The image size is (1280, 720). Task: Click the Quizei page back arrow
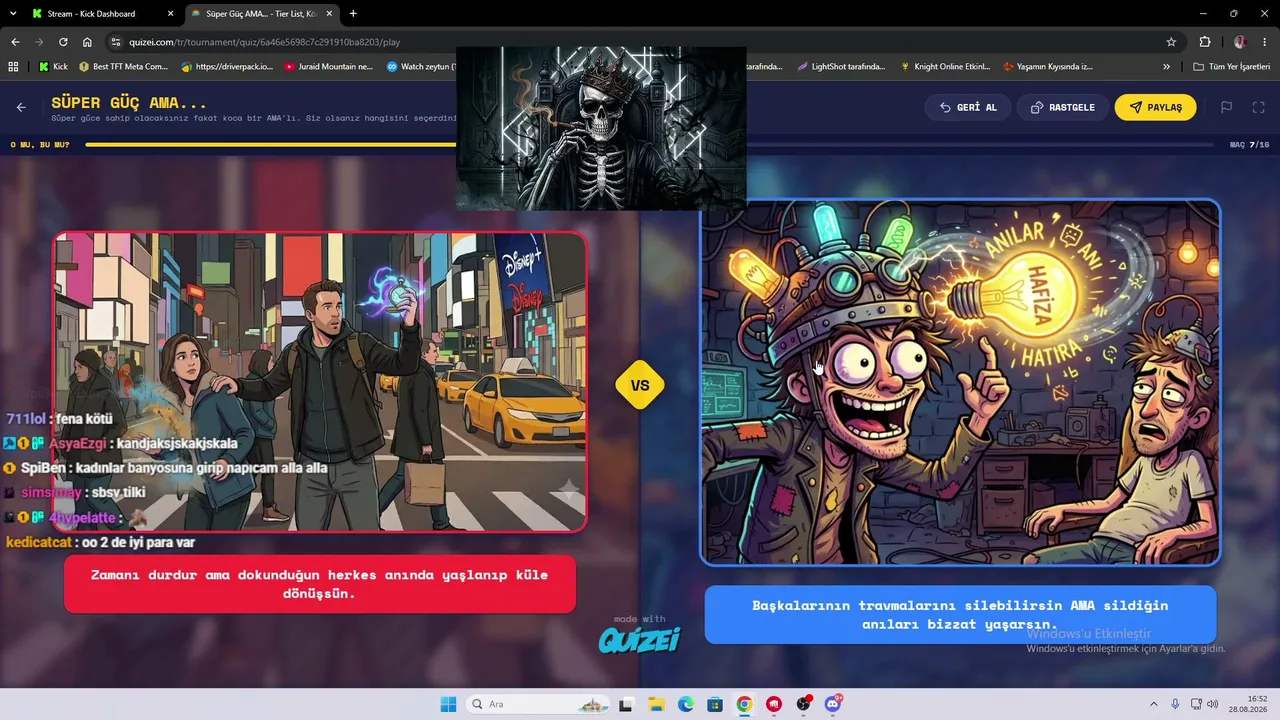tap(21, 107)
